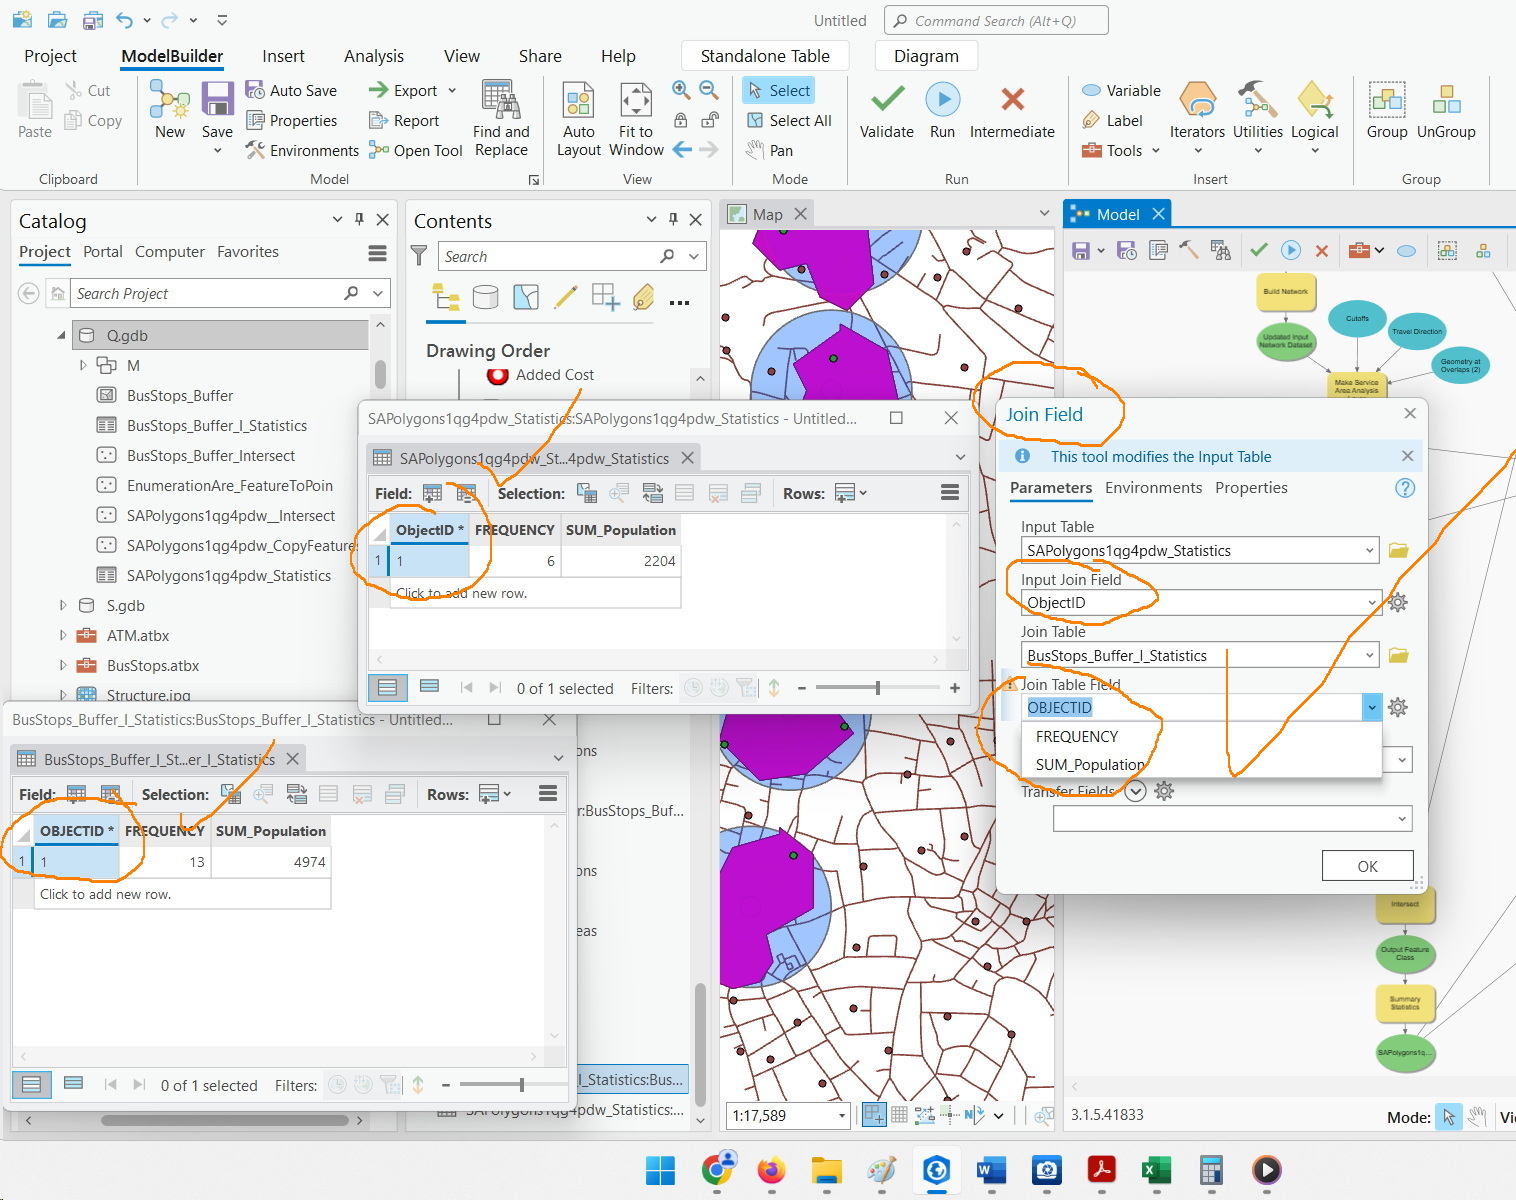This screenshot has height=1200, width=1516.
Task: Open the Environments tab in Join Field dialog
Action: pyautogui.click(x=1154, y=488)
